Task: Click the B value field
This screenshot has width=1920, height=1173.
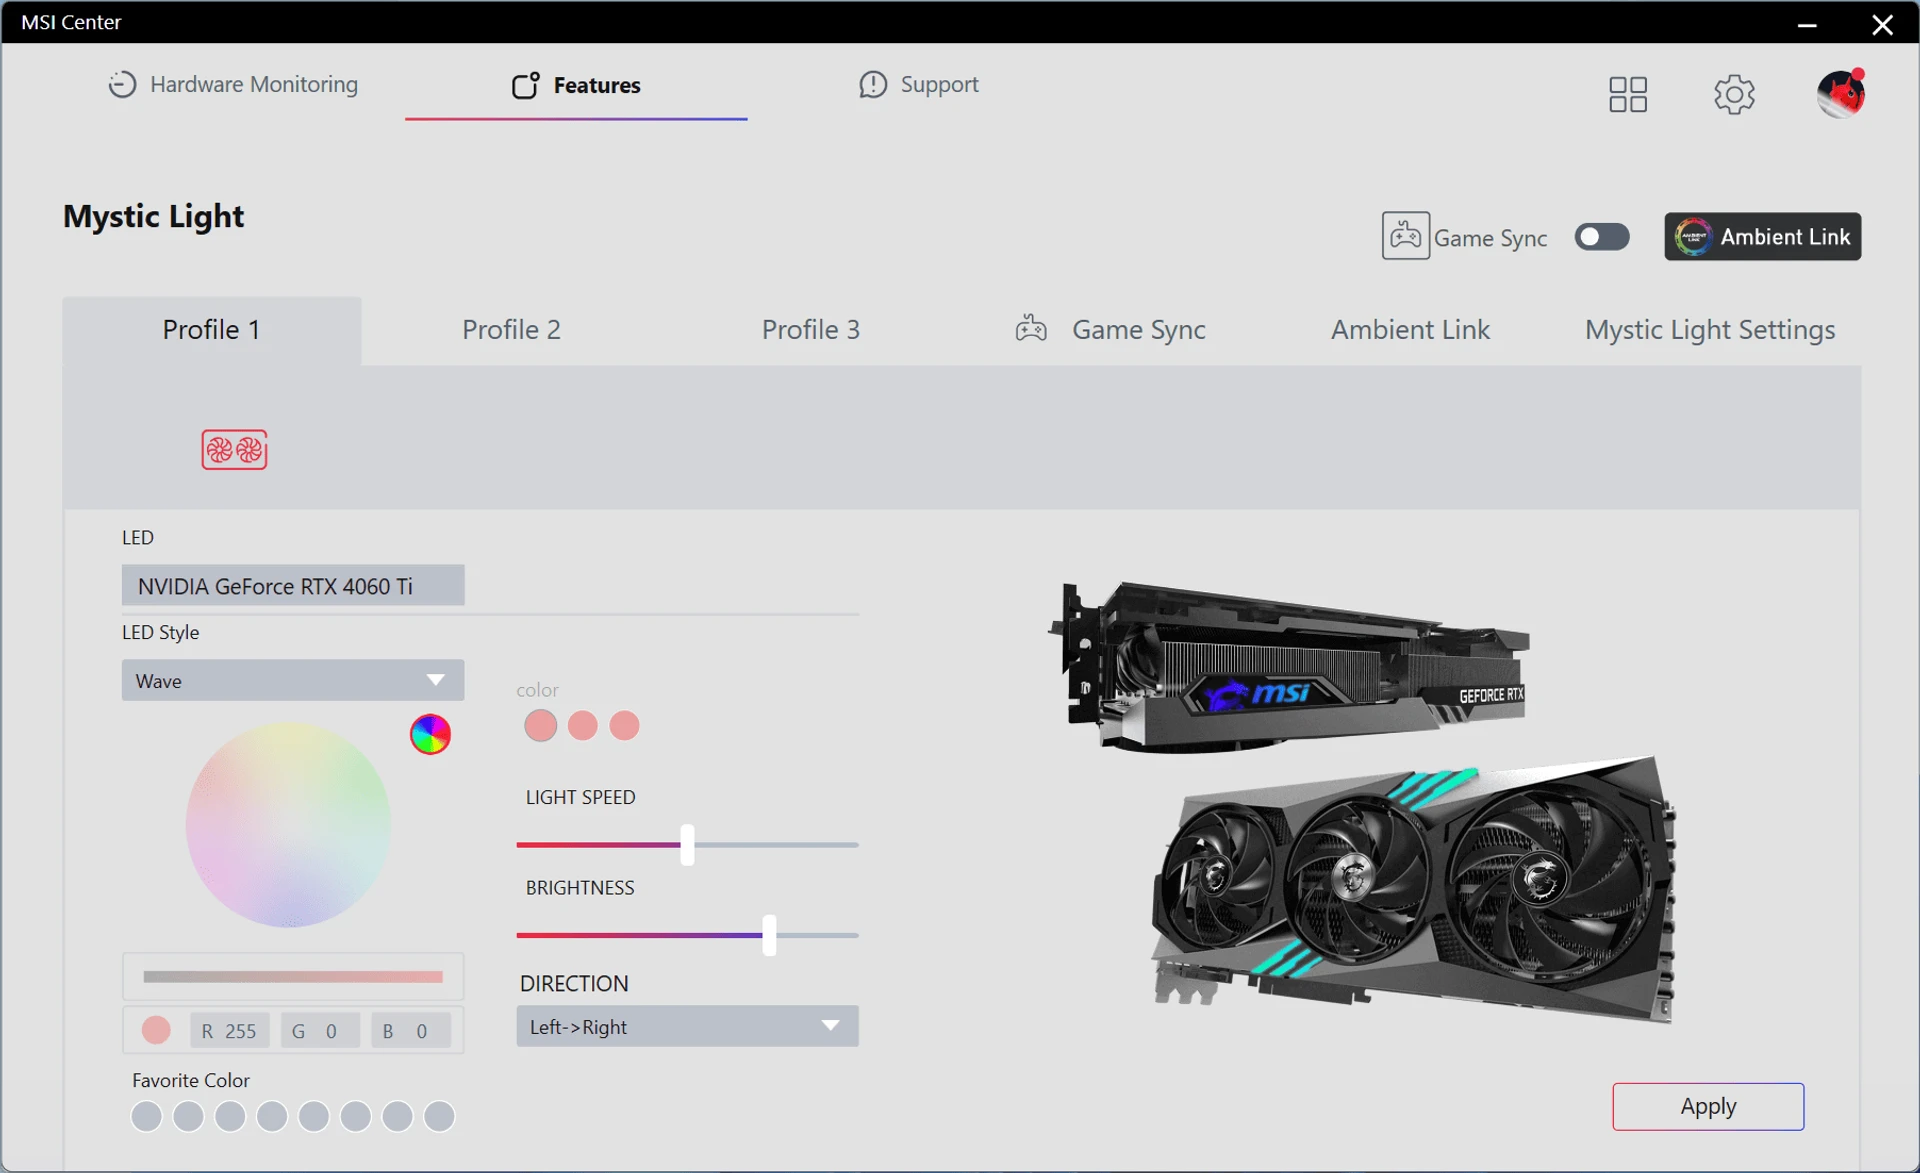Action: click(x=411, y=1031)
